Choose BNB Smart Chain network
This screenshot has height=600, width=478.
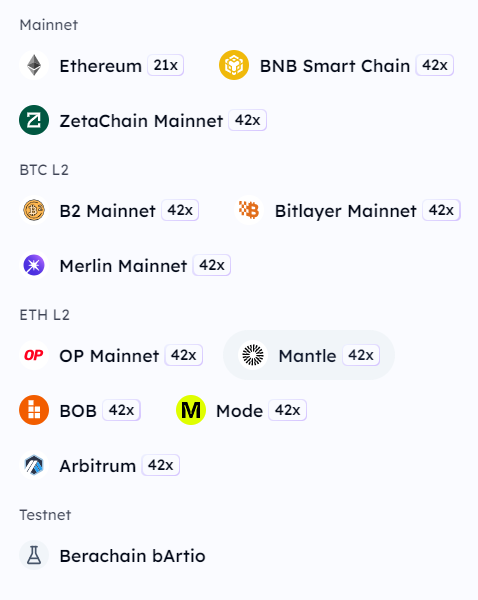(335, 65)
